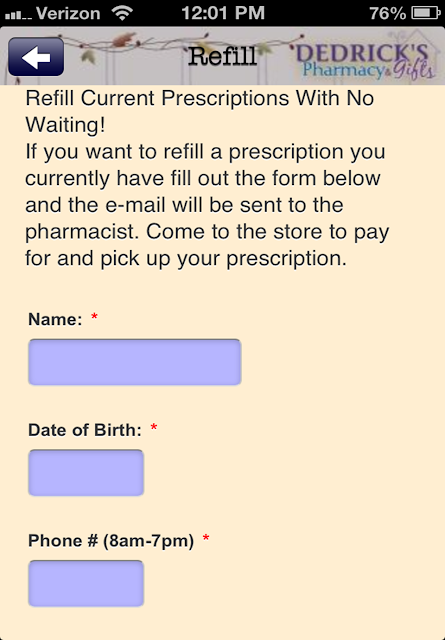Screen dimensions: 445x640
Task: Tap the paragraph about e-mailing the pharmacist
Action: (x=207, y=205)
